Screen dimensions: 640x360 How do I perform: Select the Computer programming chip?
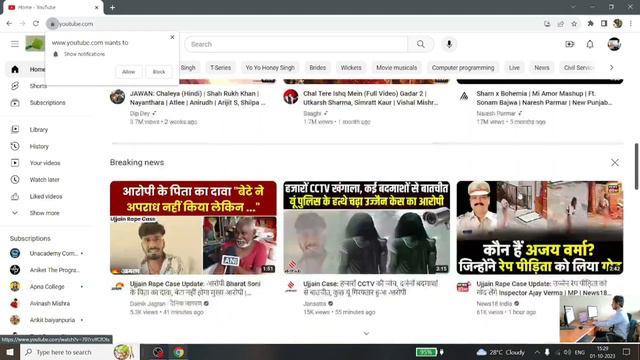463,68
